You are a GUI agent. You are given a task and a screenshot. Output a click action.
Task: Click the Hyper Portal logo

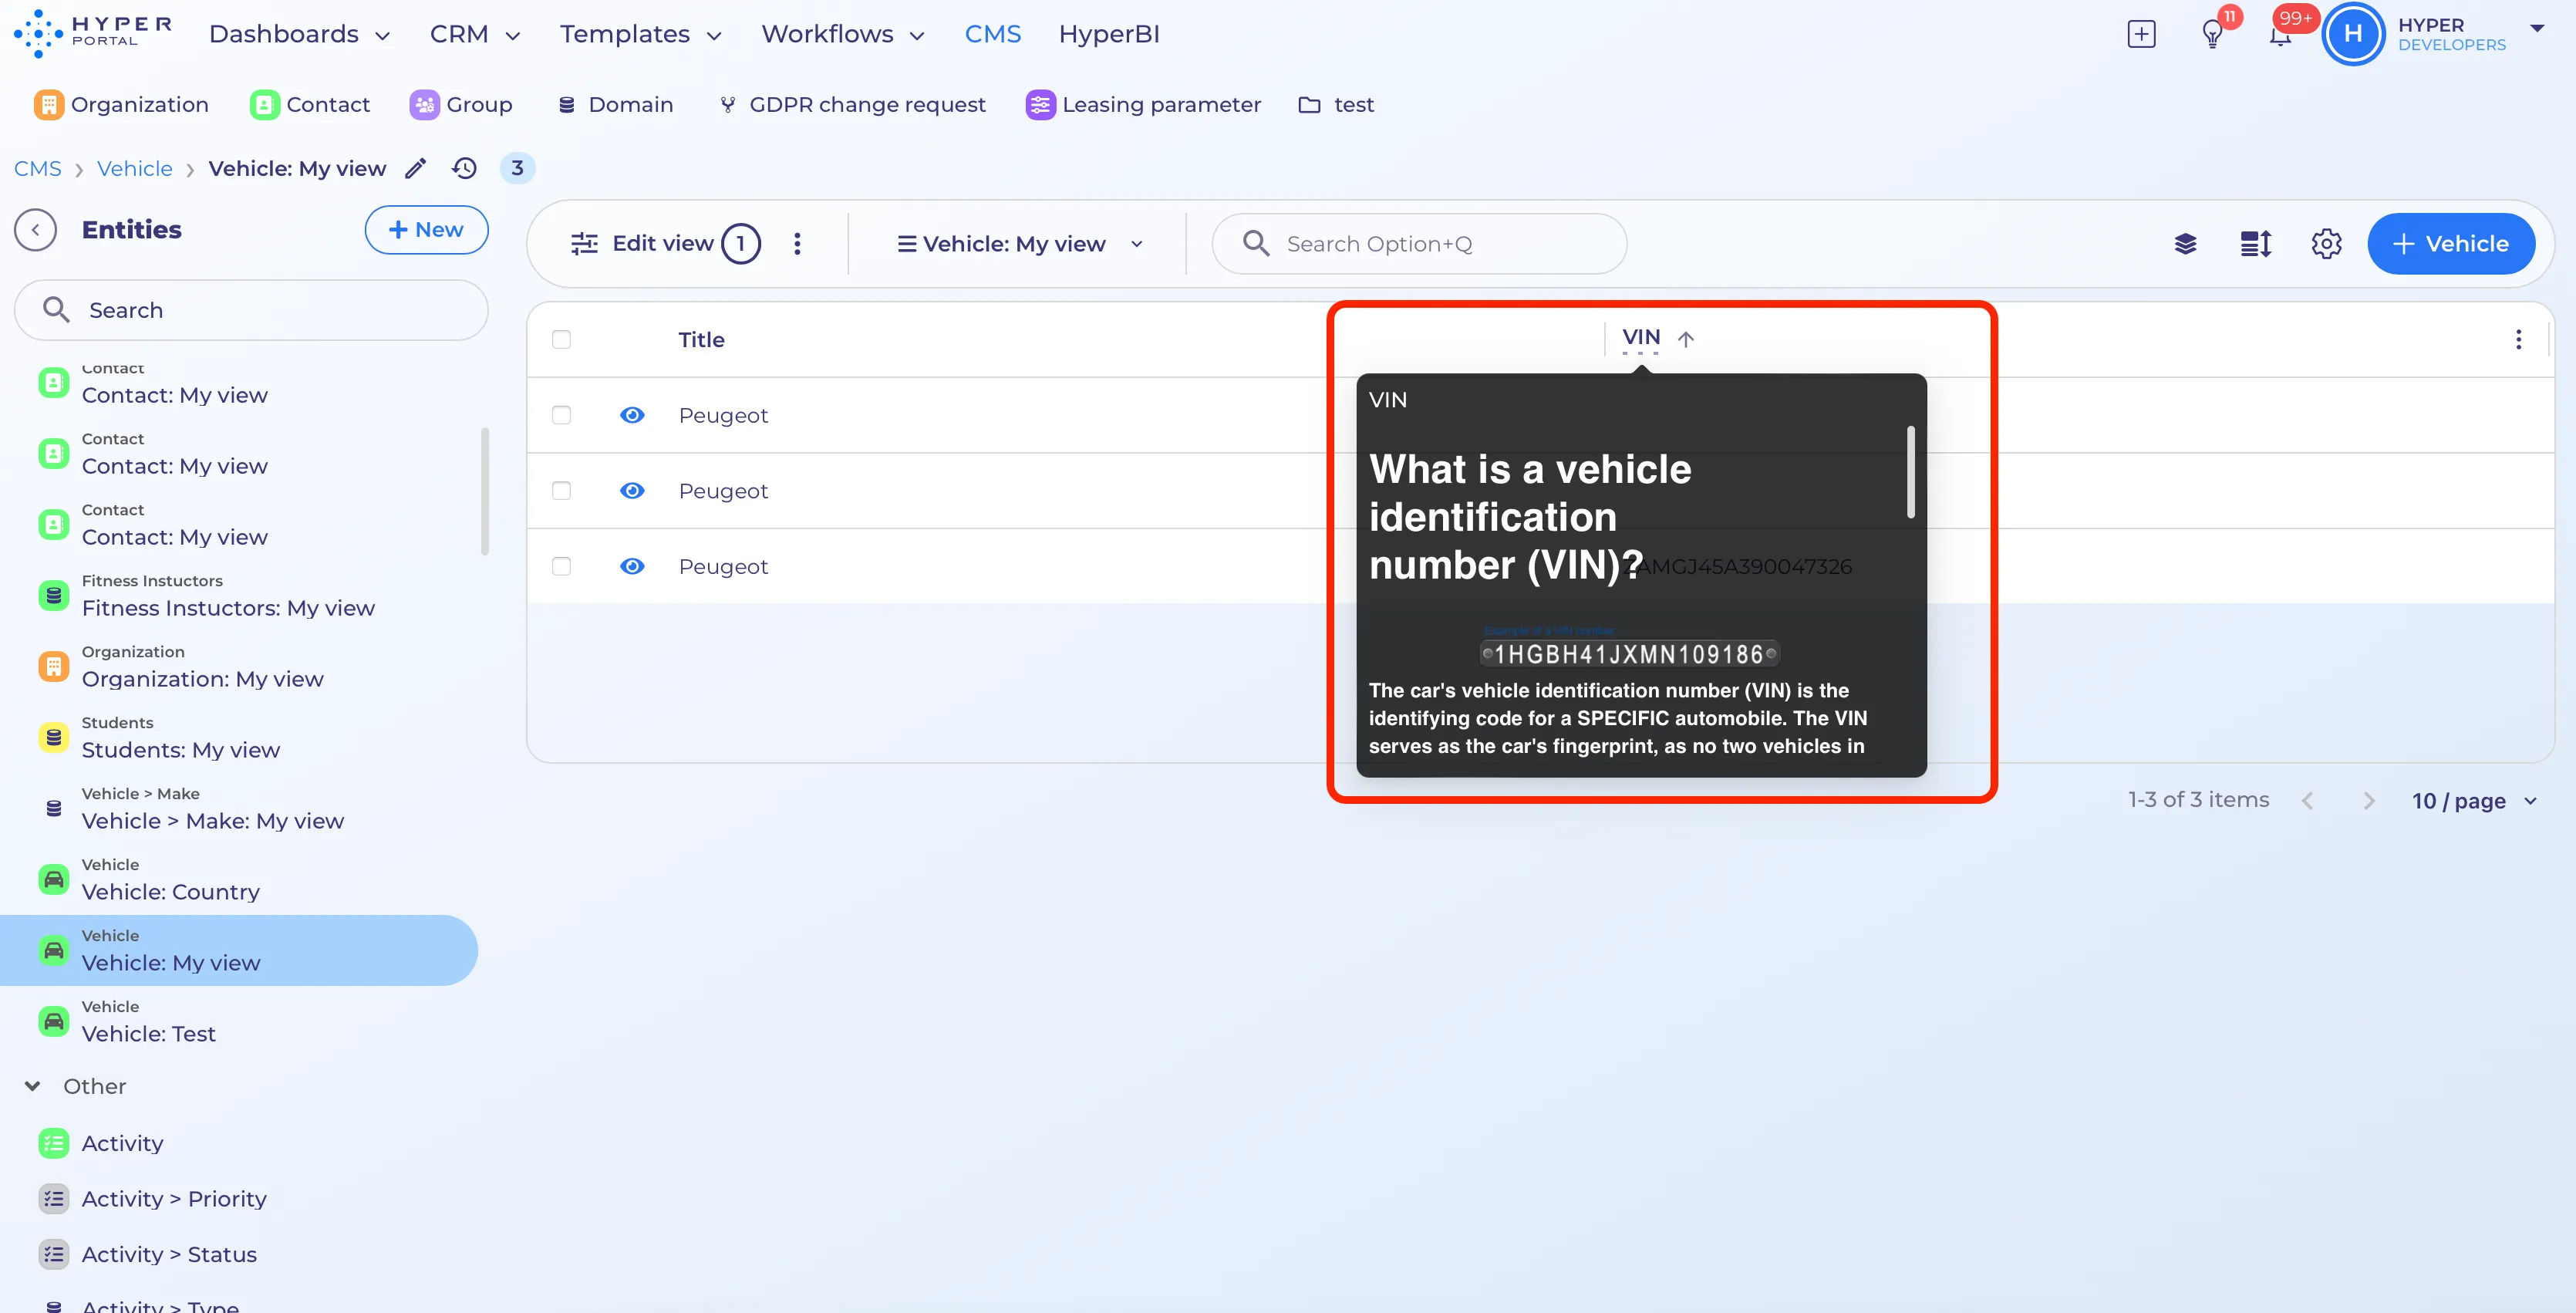point(92,33)
